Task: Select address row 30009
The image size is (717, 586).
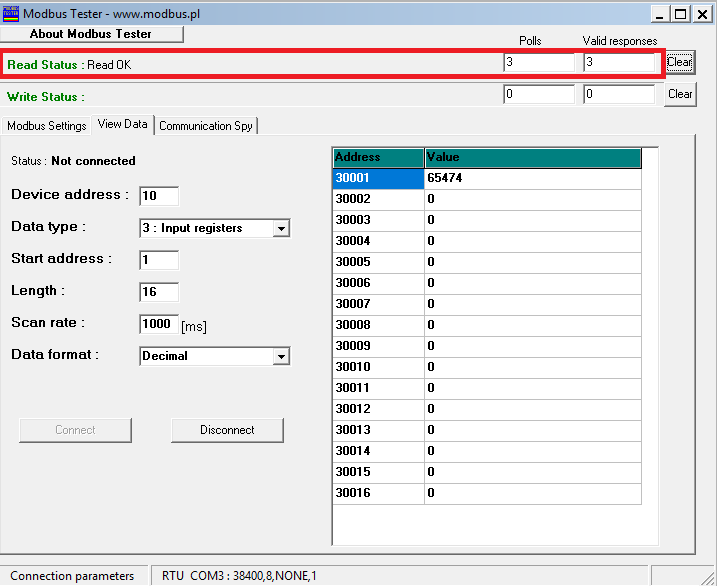Action: click(x=379, y=346)
